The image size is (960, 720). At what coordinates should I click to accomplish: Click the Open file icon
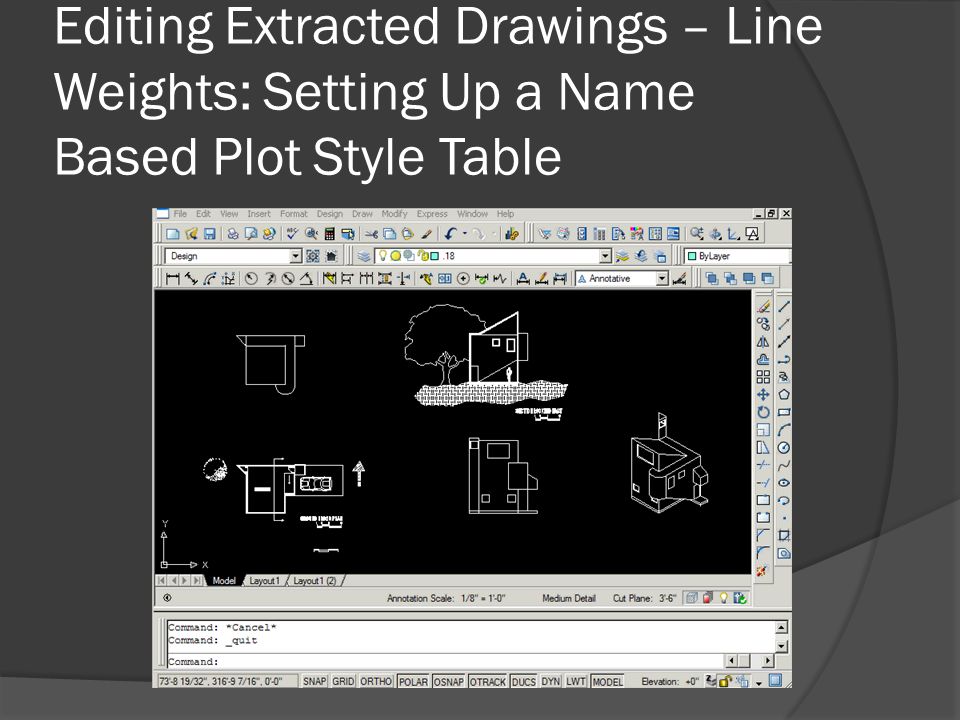click(192, 234)
